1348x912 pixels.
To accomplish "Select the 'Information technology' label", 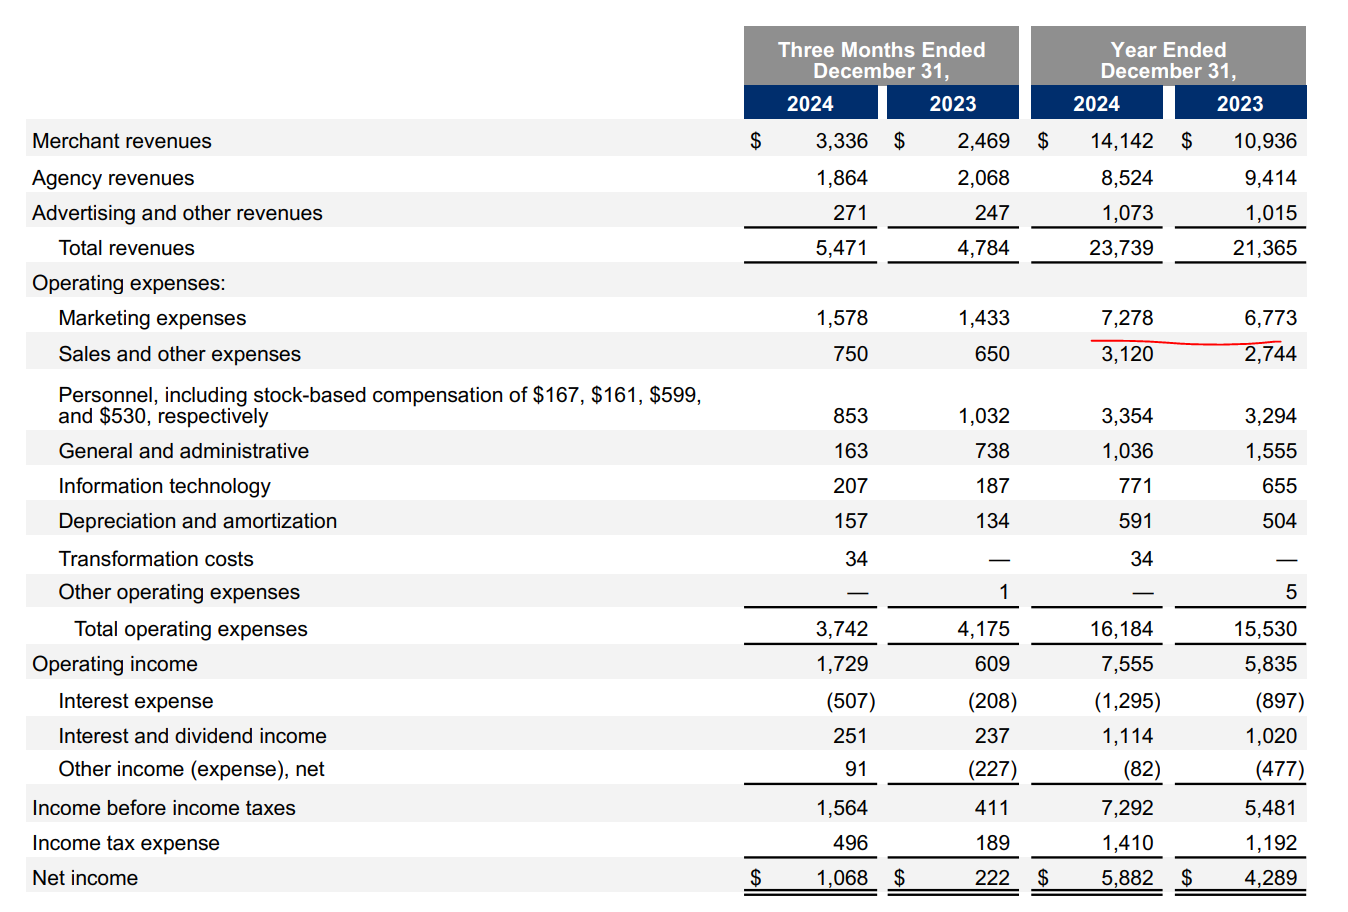I will point(164,486).
